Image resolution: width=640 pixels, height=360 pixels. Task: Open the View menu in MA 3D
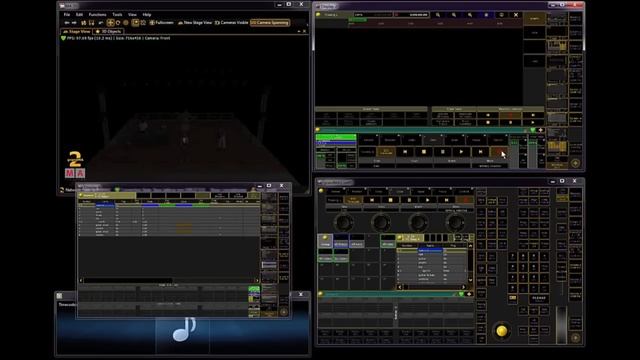[132, 14]
